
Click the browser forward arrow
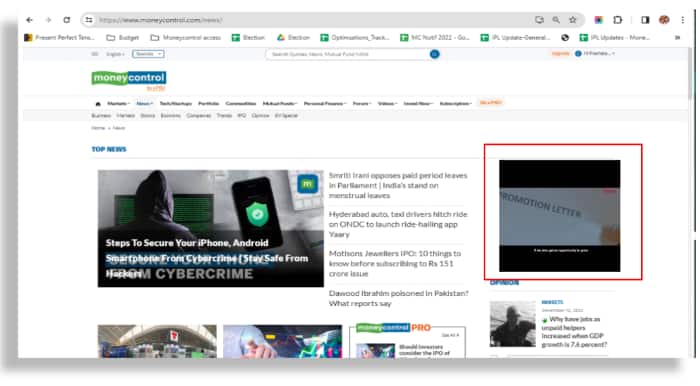pyautogui.click(x=48, y=20)
